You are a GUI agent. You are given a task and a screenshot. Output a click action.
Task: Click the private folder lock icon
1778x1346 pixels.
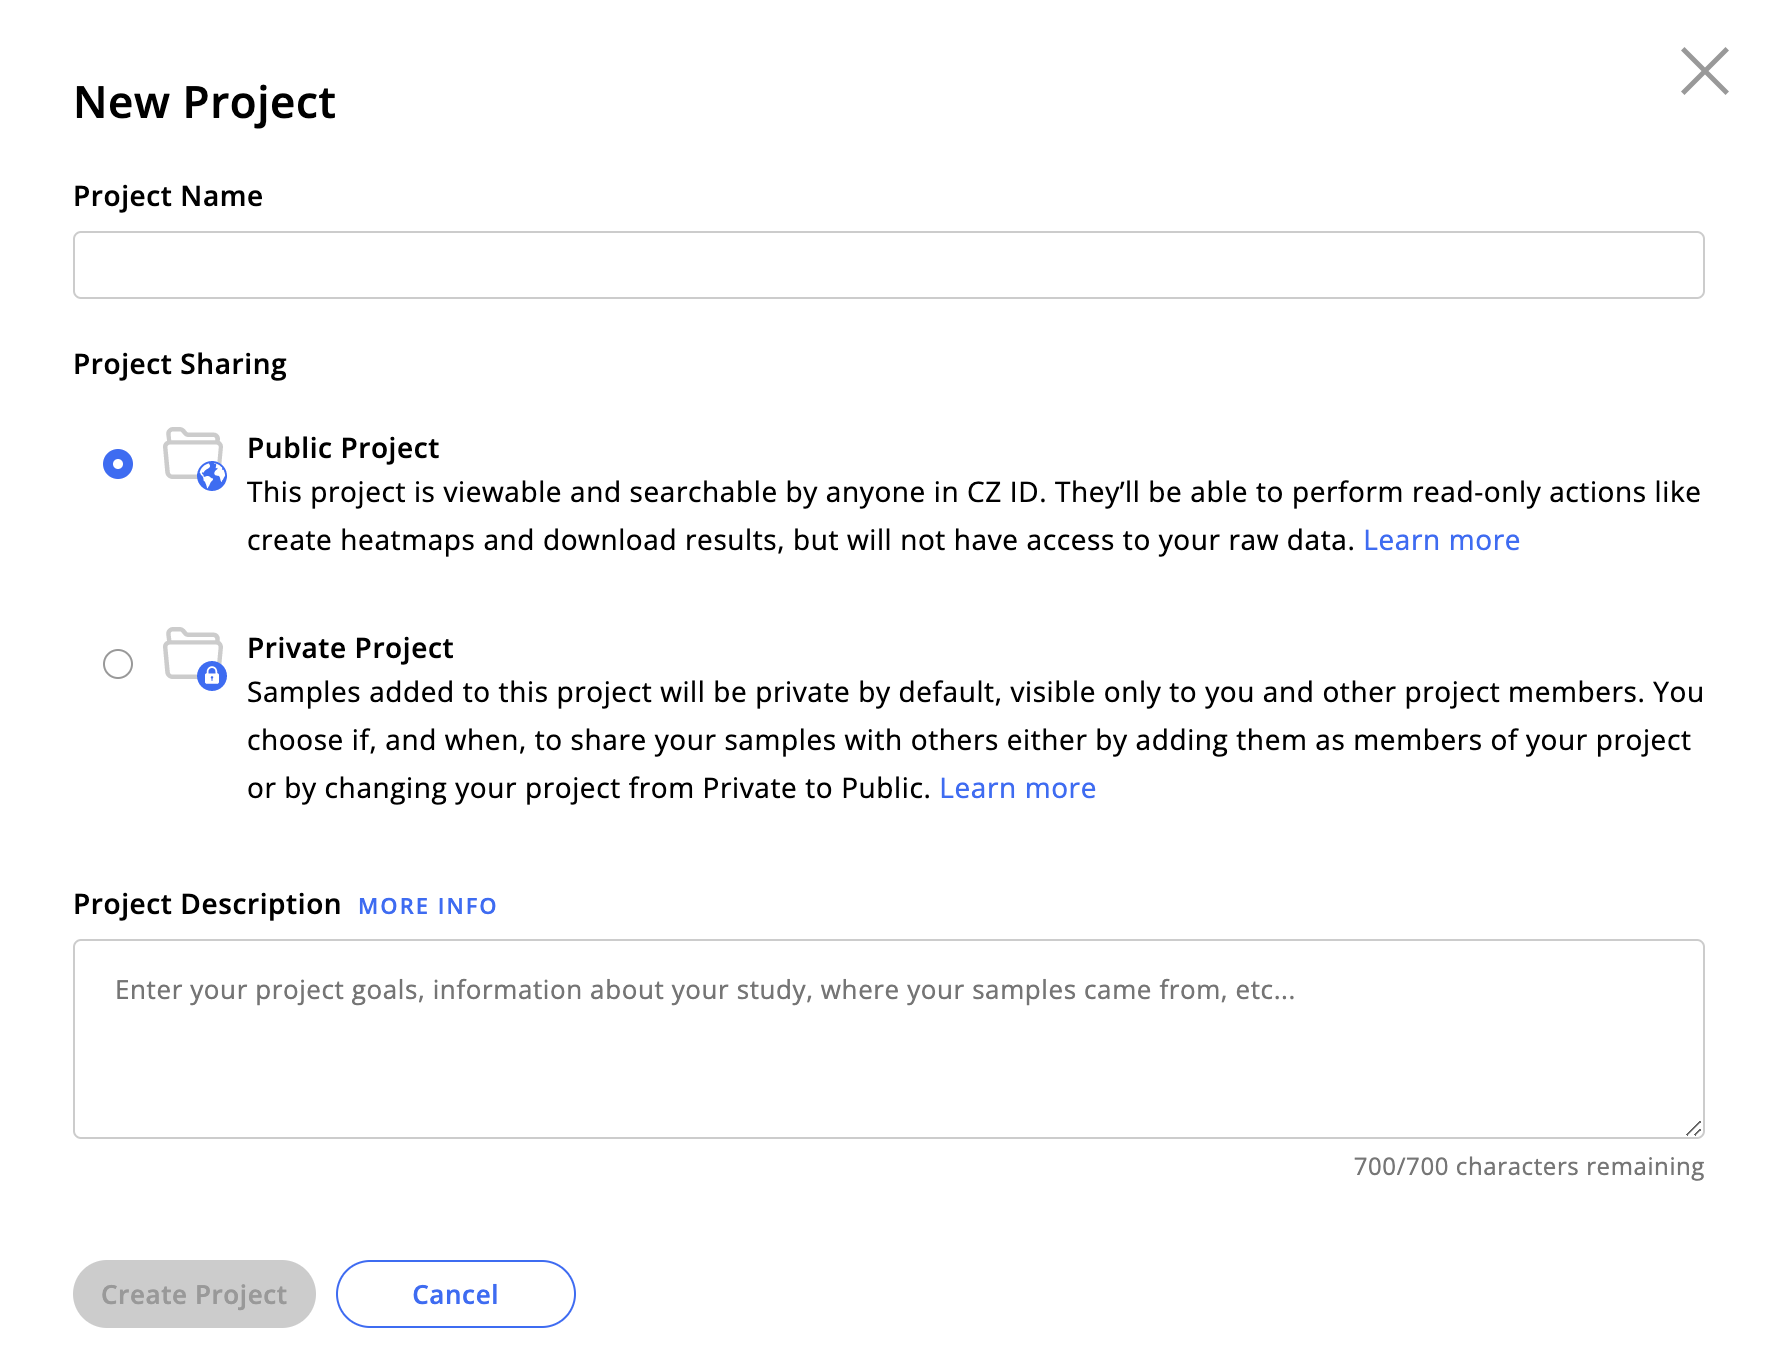tap(195, 659)
